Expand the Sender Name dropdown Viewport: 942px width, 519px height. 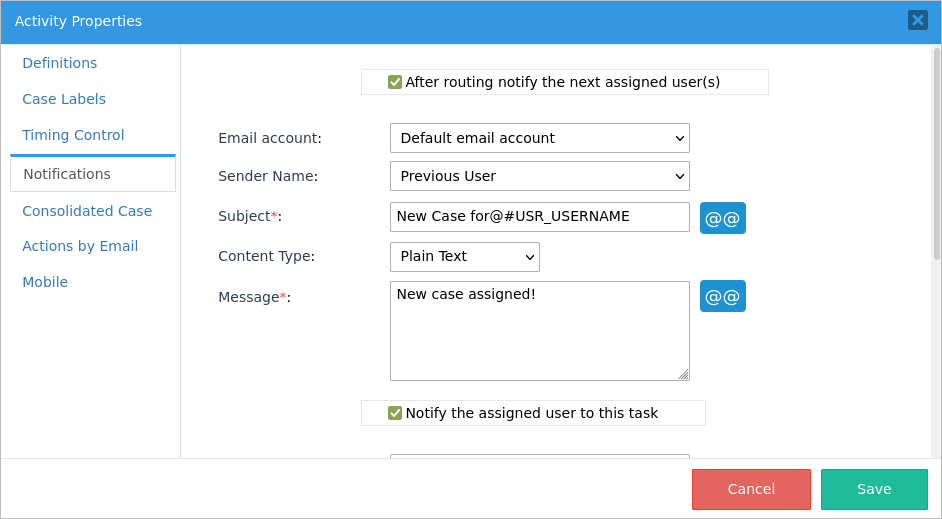(539, 176)
